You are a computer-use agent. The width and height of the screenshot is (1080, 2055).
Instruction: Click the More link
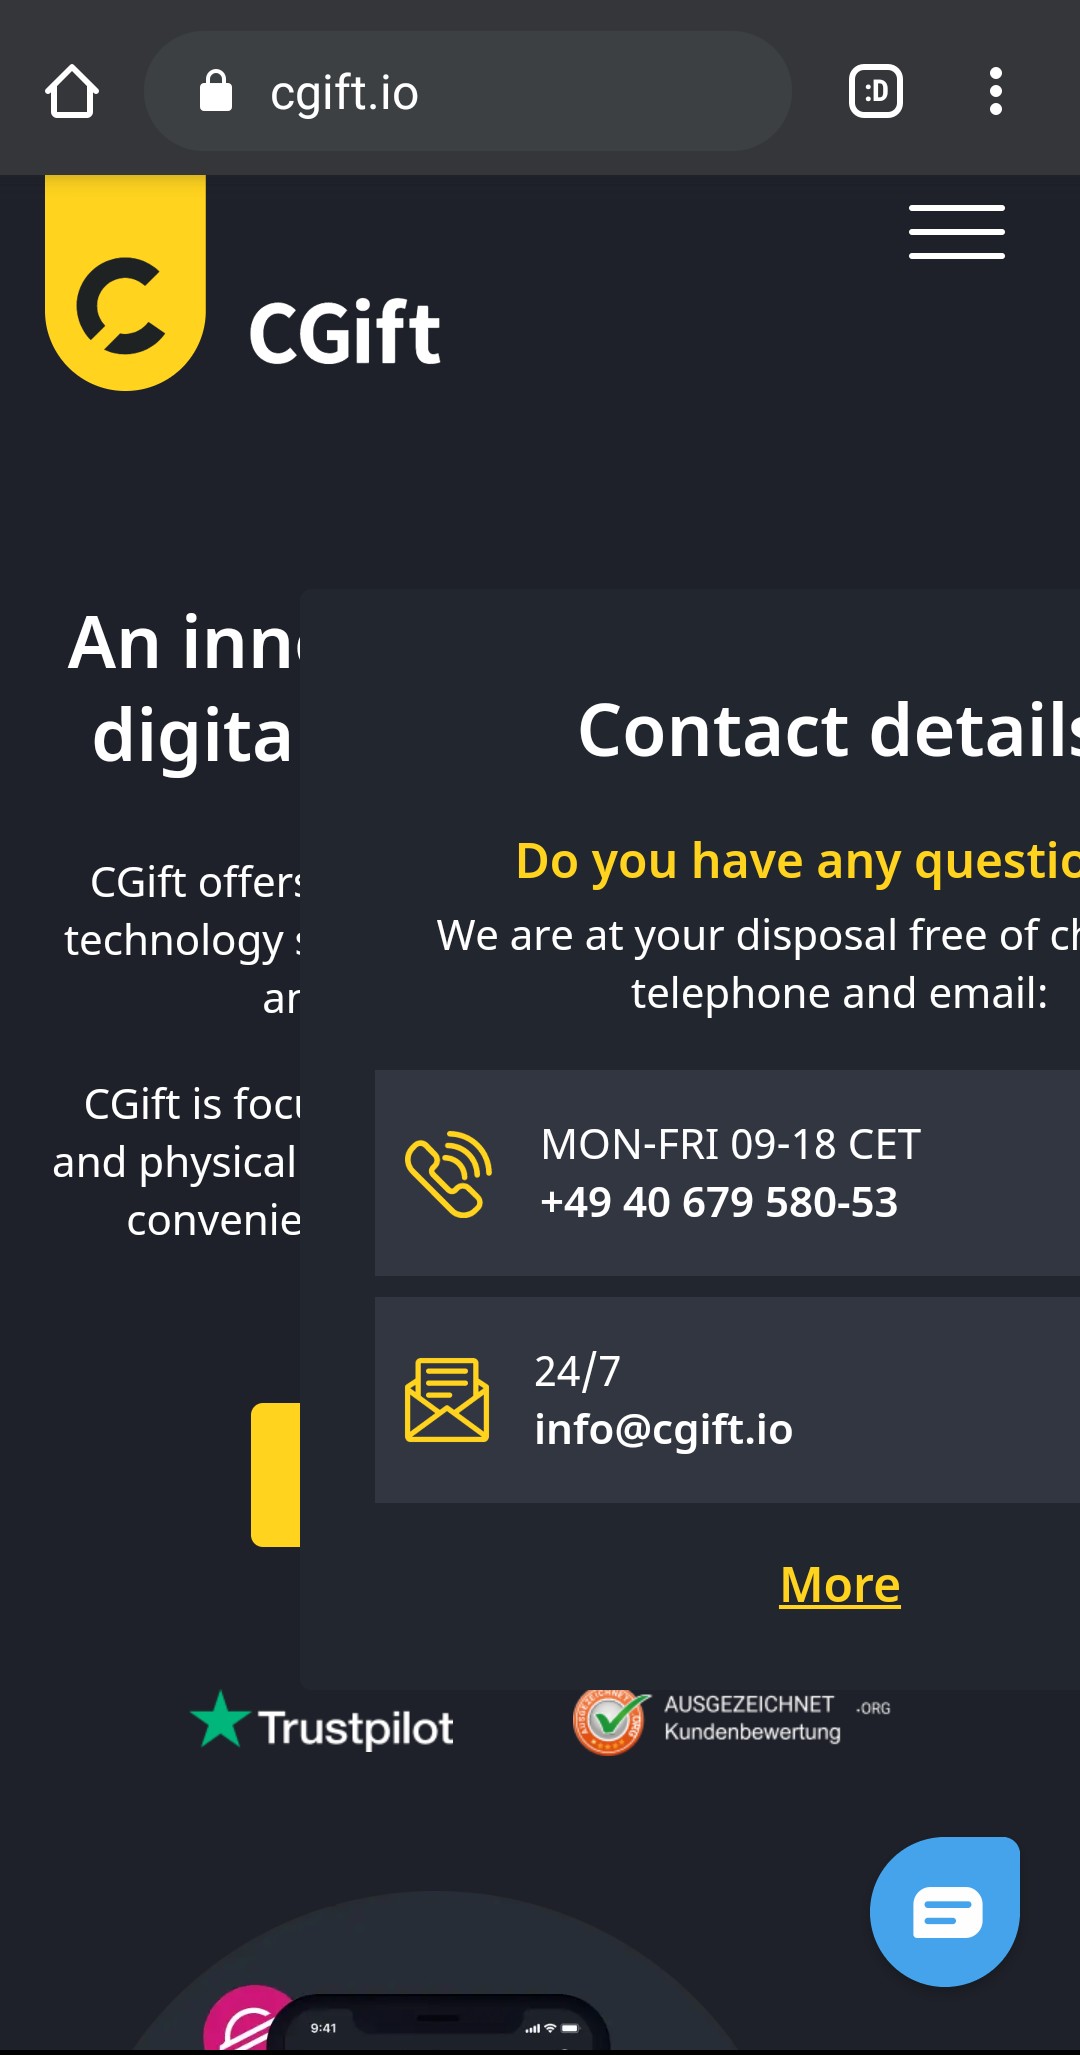click(x=840, y=1586)
